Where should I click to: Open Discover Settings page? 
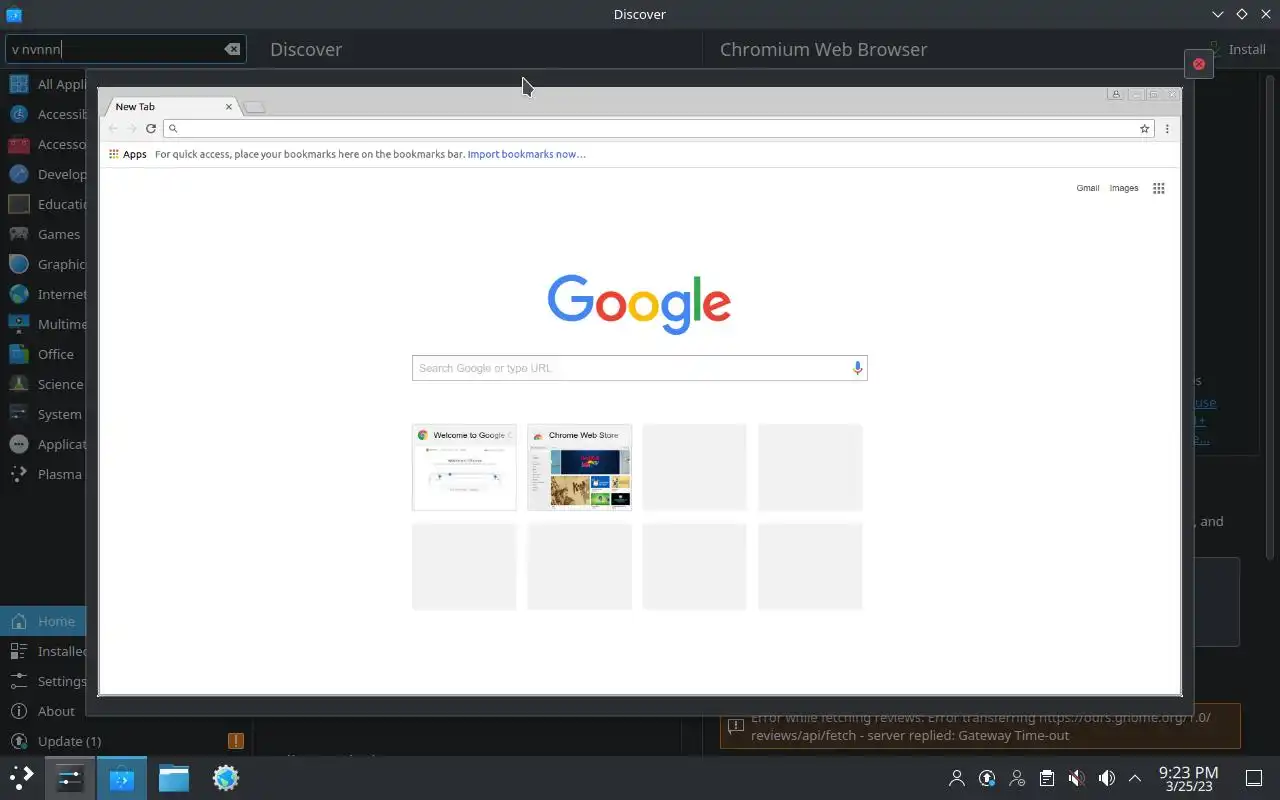44,681
